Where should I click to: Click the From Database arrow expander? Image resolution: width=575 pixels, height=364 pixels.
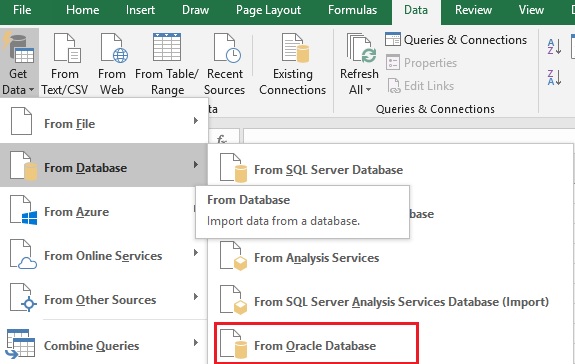pos(196,165)
